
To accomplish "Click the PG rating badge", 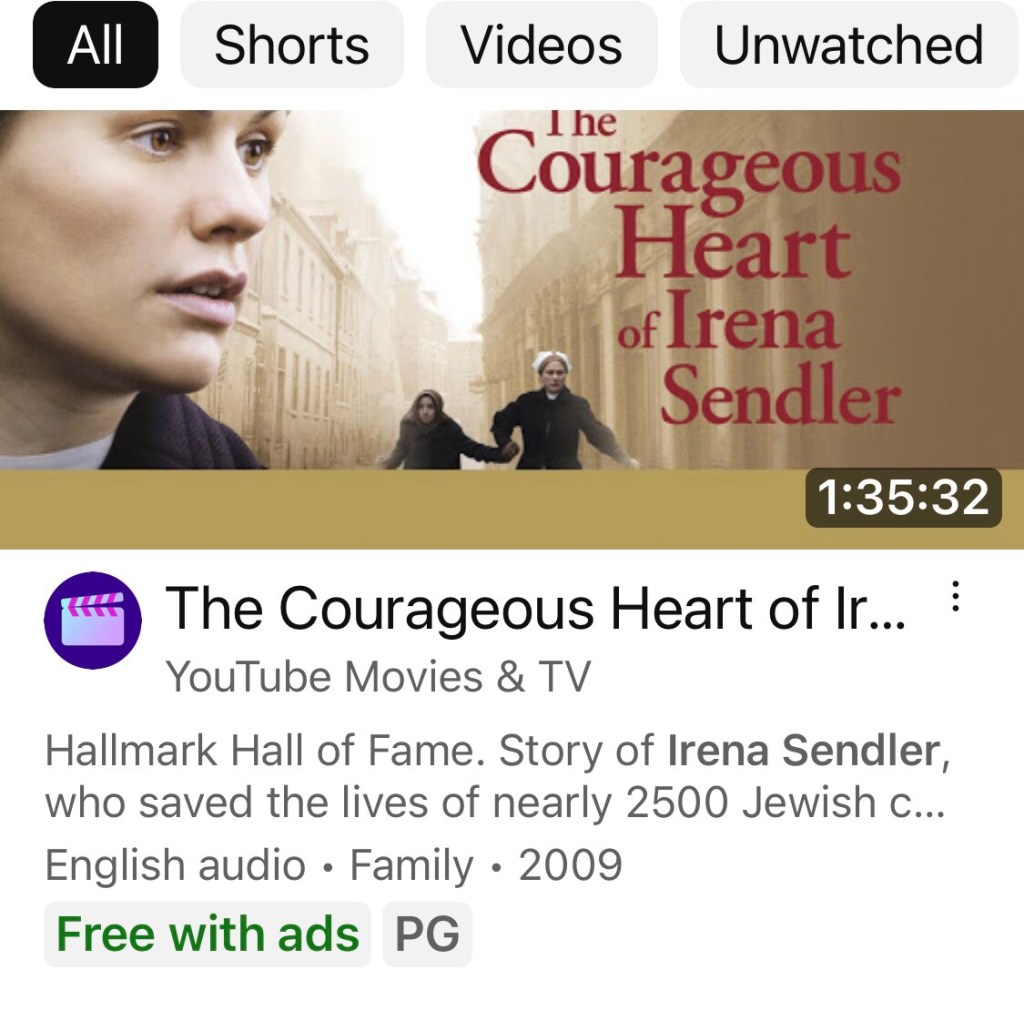I will pyautogui.click(x=427, y=934).
